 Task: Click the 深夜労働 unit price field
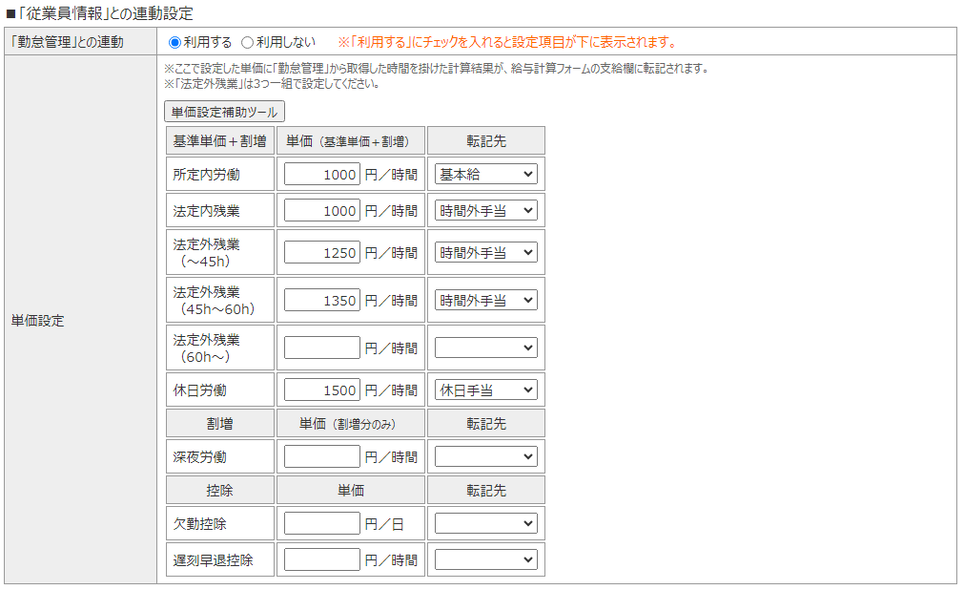tap(322, 457)
